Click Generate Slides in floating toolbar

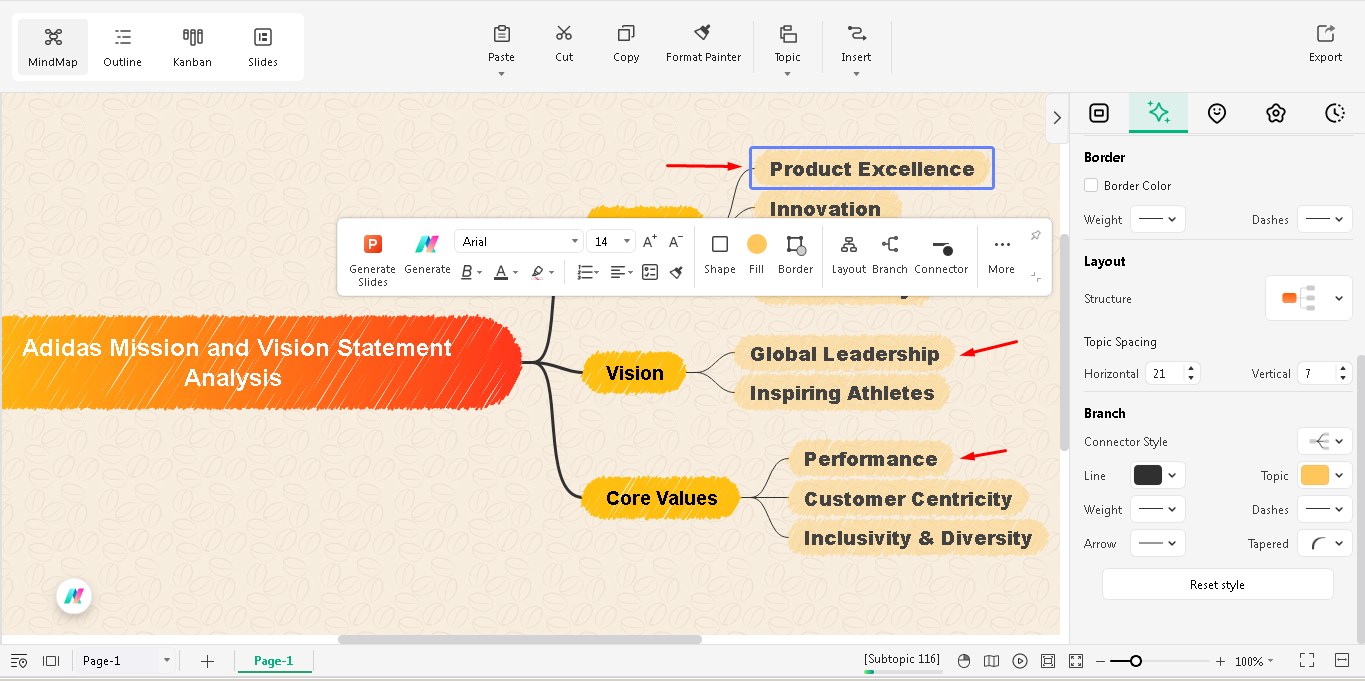click(372, 259)
